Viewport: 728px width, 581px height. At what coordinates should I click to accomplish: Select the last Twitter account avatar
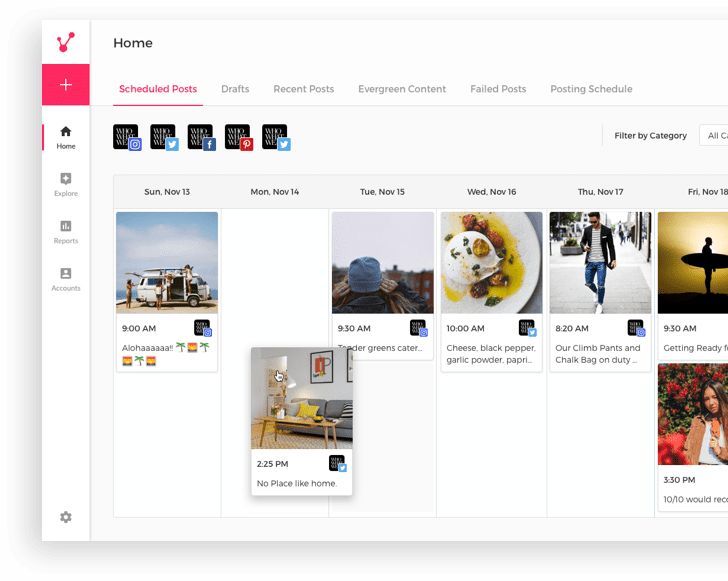pos(276,137)
